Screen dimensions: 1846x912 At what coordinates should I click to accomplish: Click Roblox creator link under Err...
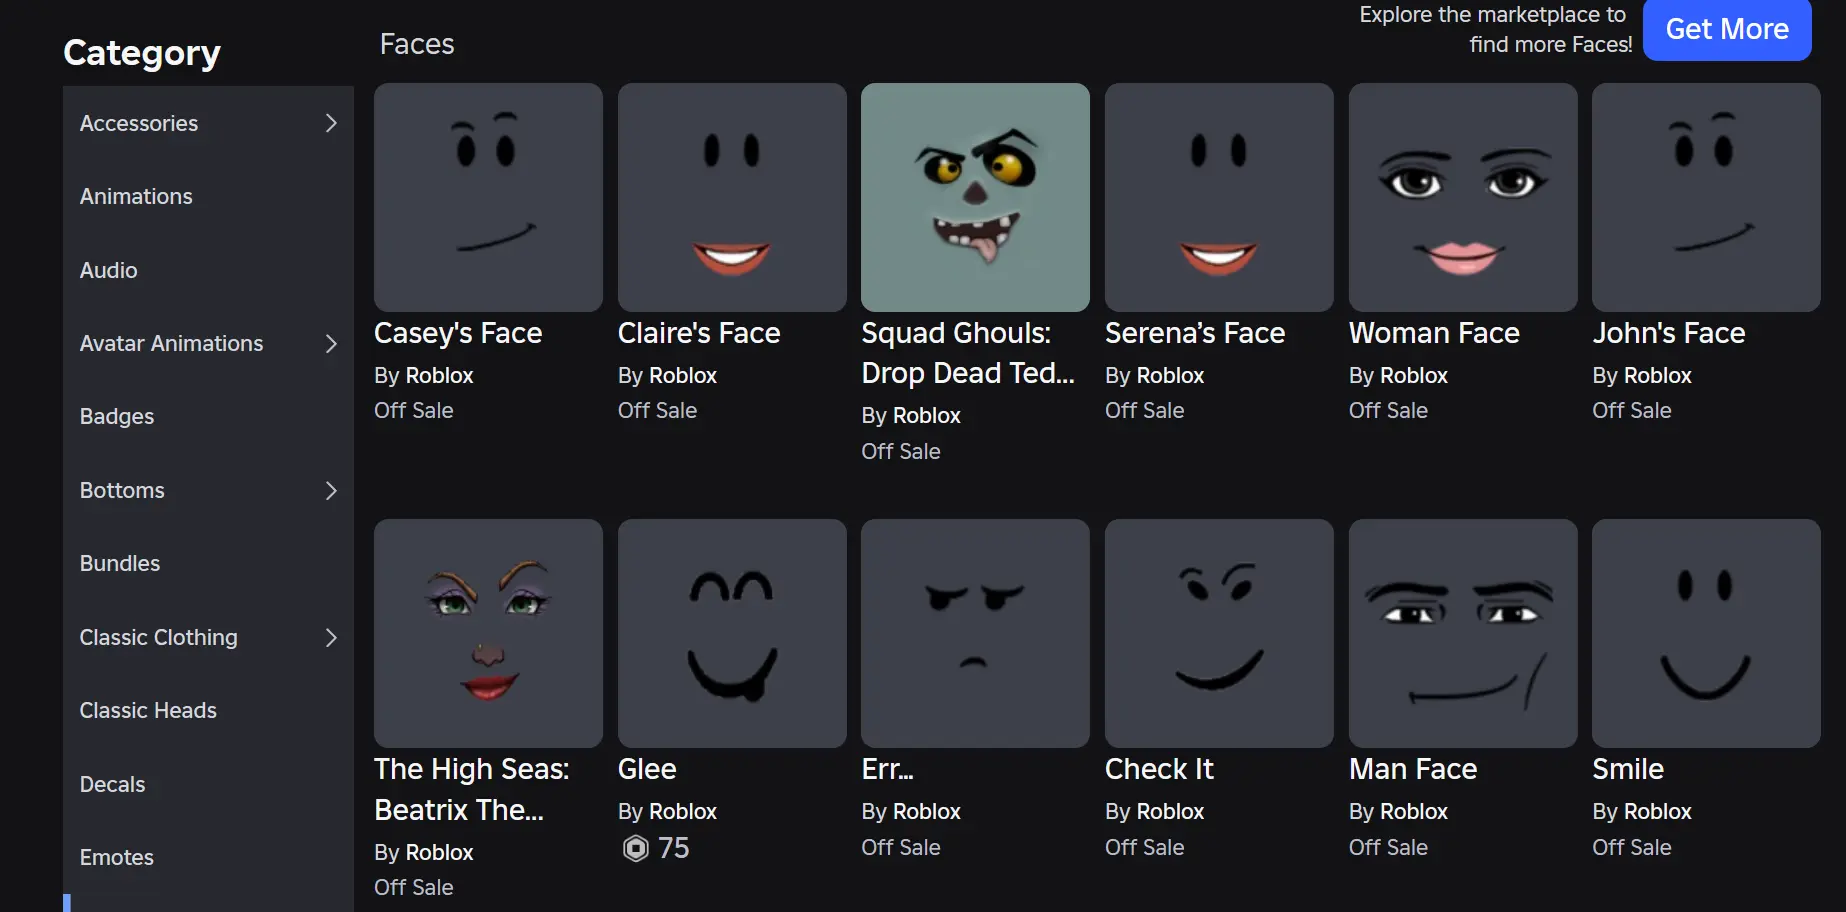926,812
